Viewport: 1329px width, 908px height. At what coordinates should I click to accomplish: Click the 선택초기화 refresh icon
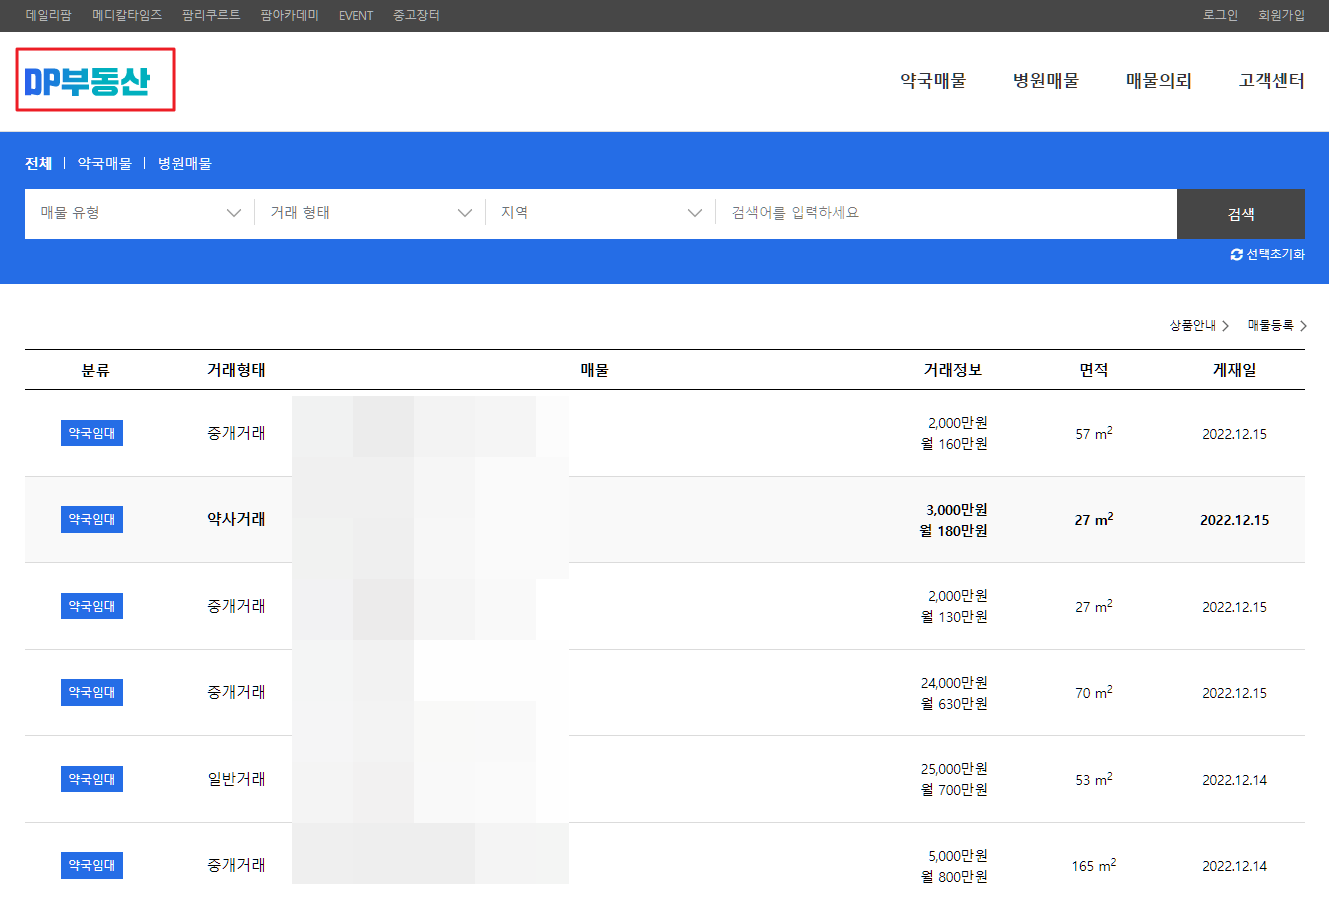(1236, 255)
